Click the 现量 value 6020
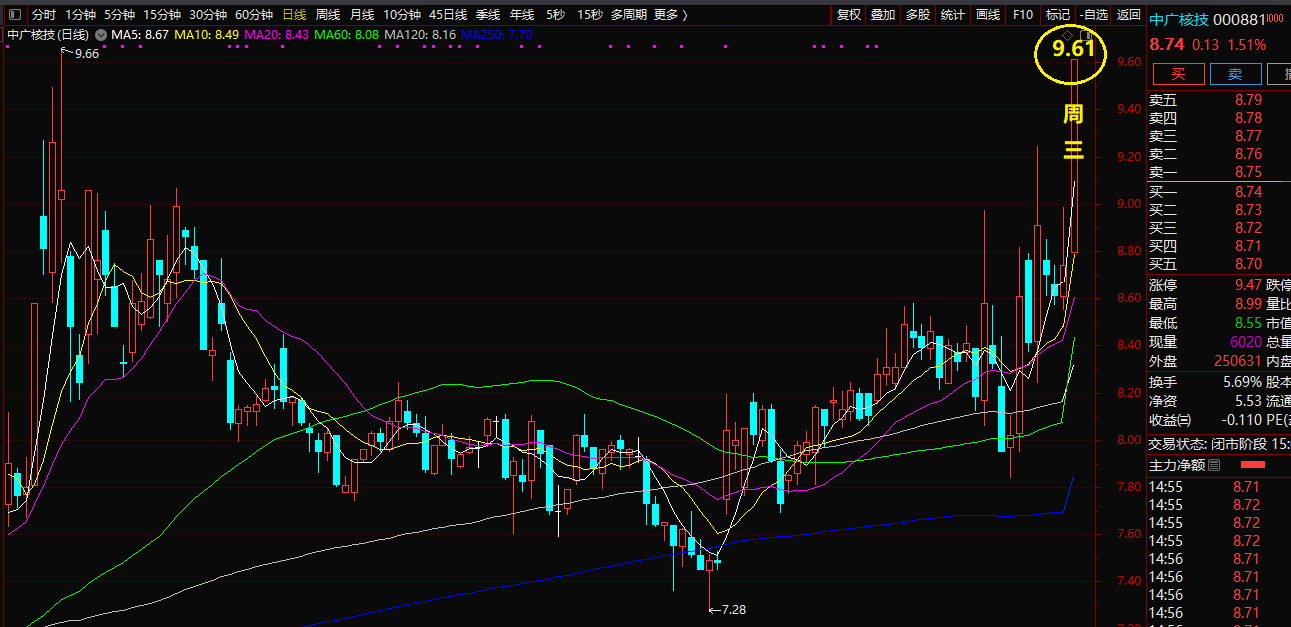Image resolution: width=1291 pixels, height=627 pixels. 1246,342
